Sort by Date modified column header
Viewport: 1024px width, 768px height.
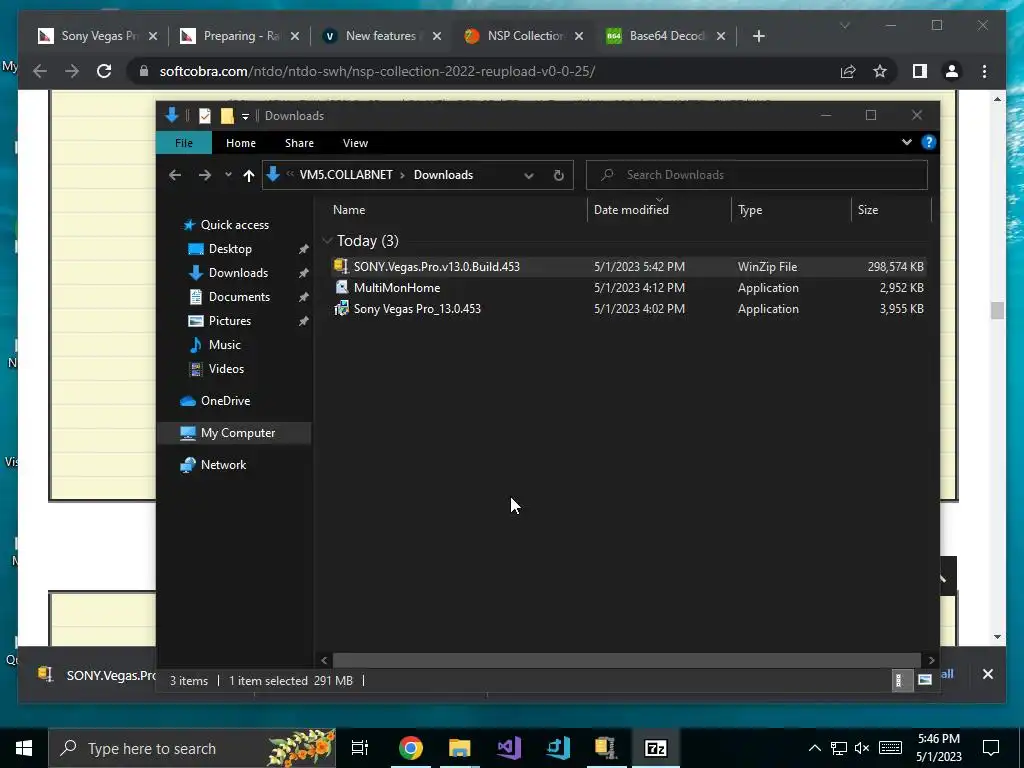click(x=631, y=210)
